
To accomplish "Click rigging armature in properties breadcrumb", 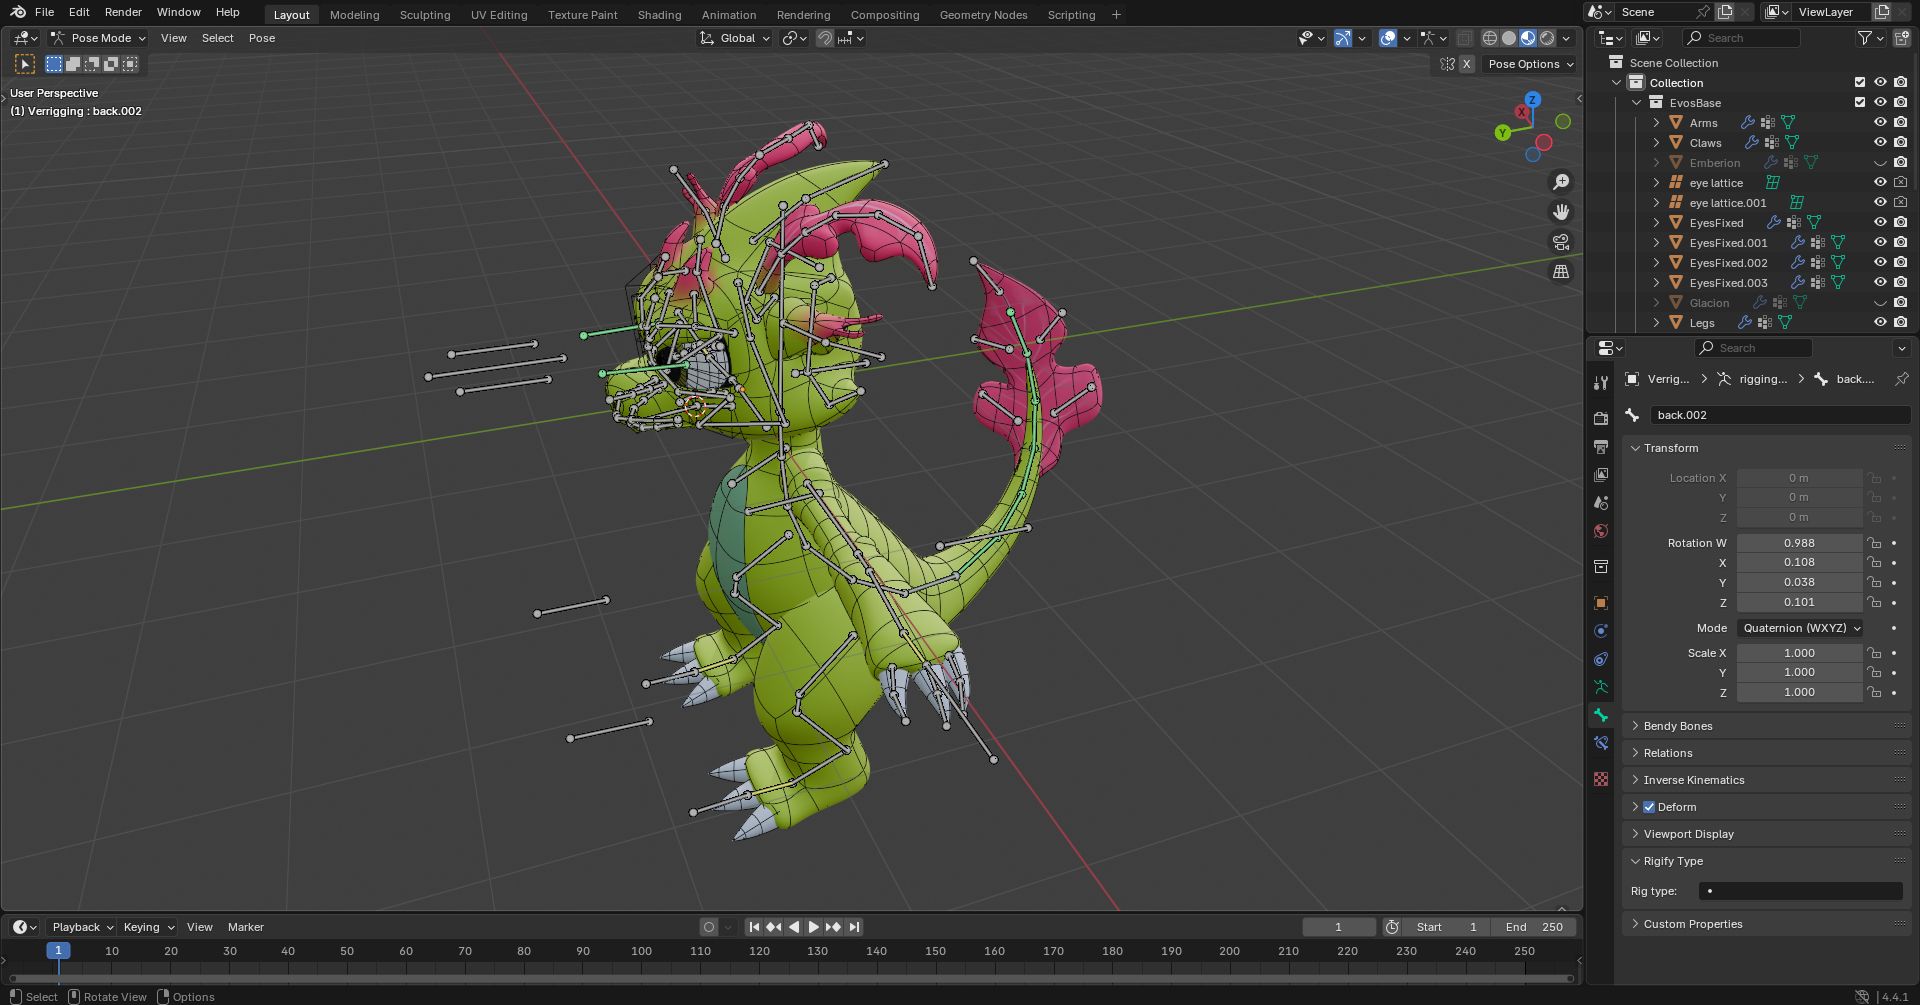I will click(x=1752, y=379).
